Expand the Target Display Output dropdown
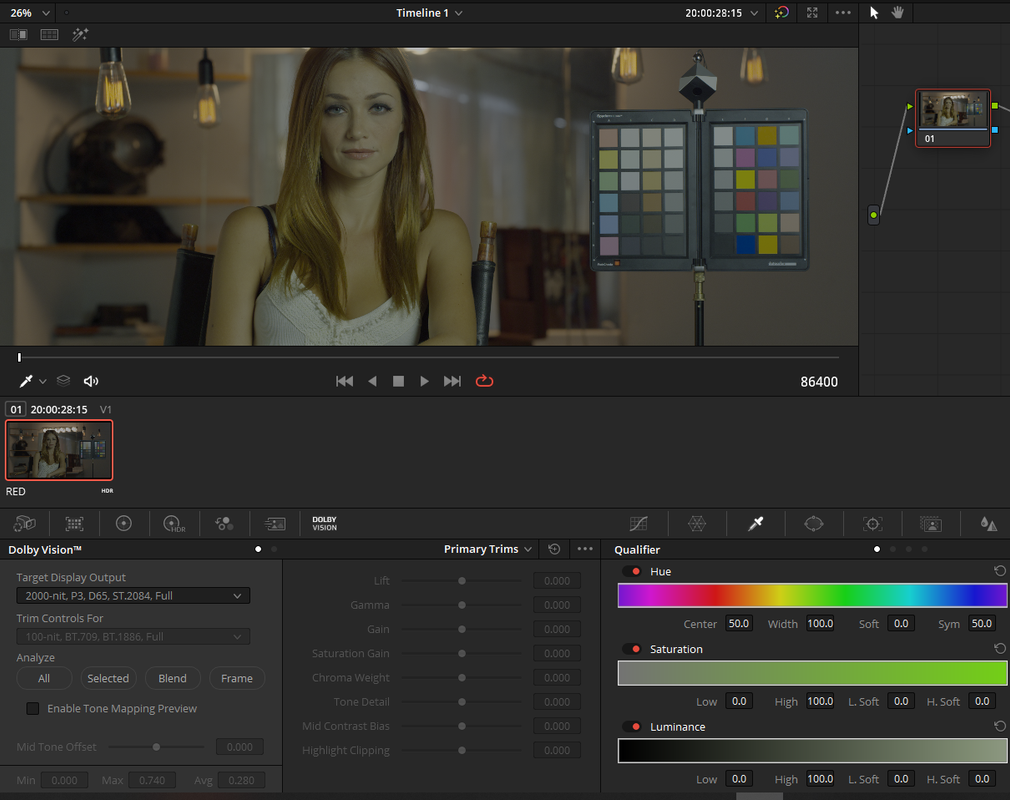This screenshot has height=800, width=1010. (x=133, y=596)
